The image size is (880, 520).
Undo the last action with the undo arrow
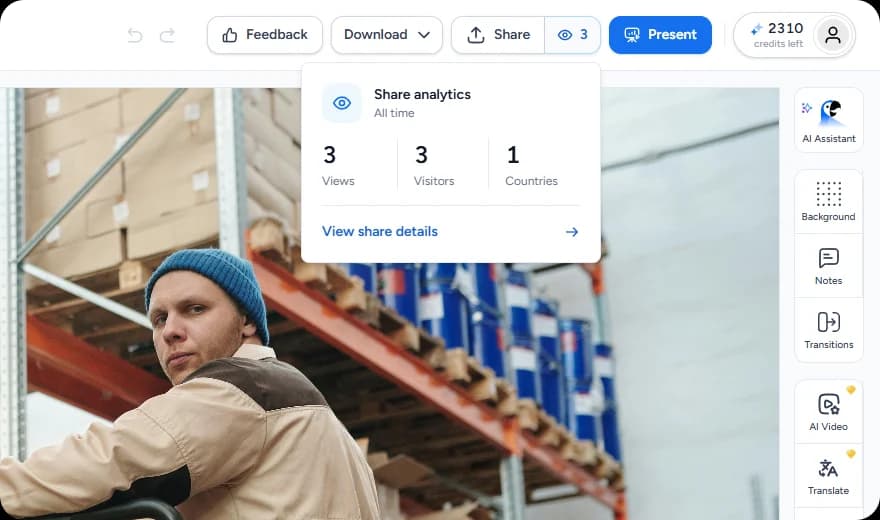click(135, 35)
